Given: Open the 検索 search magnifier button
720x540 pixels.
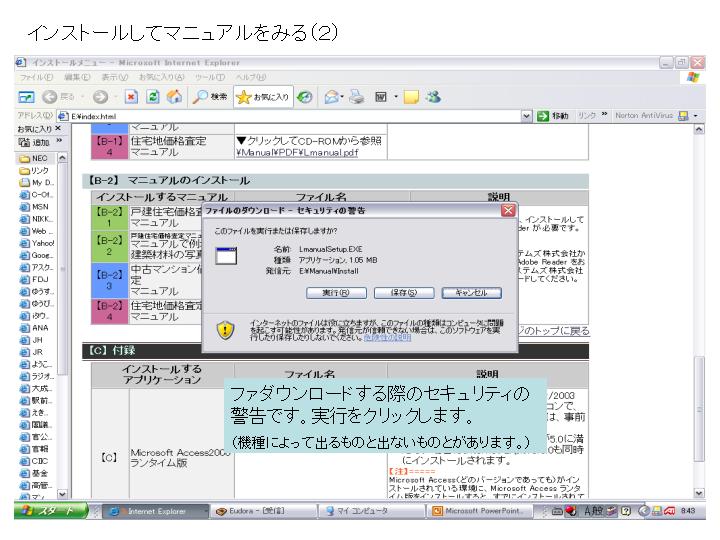Looking at the screenshot, I should click(x=209, y=97).
